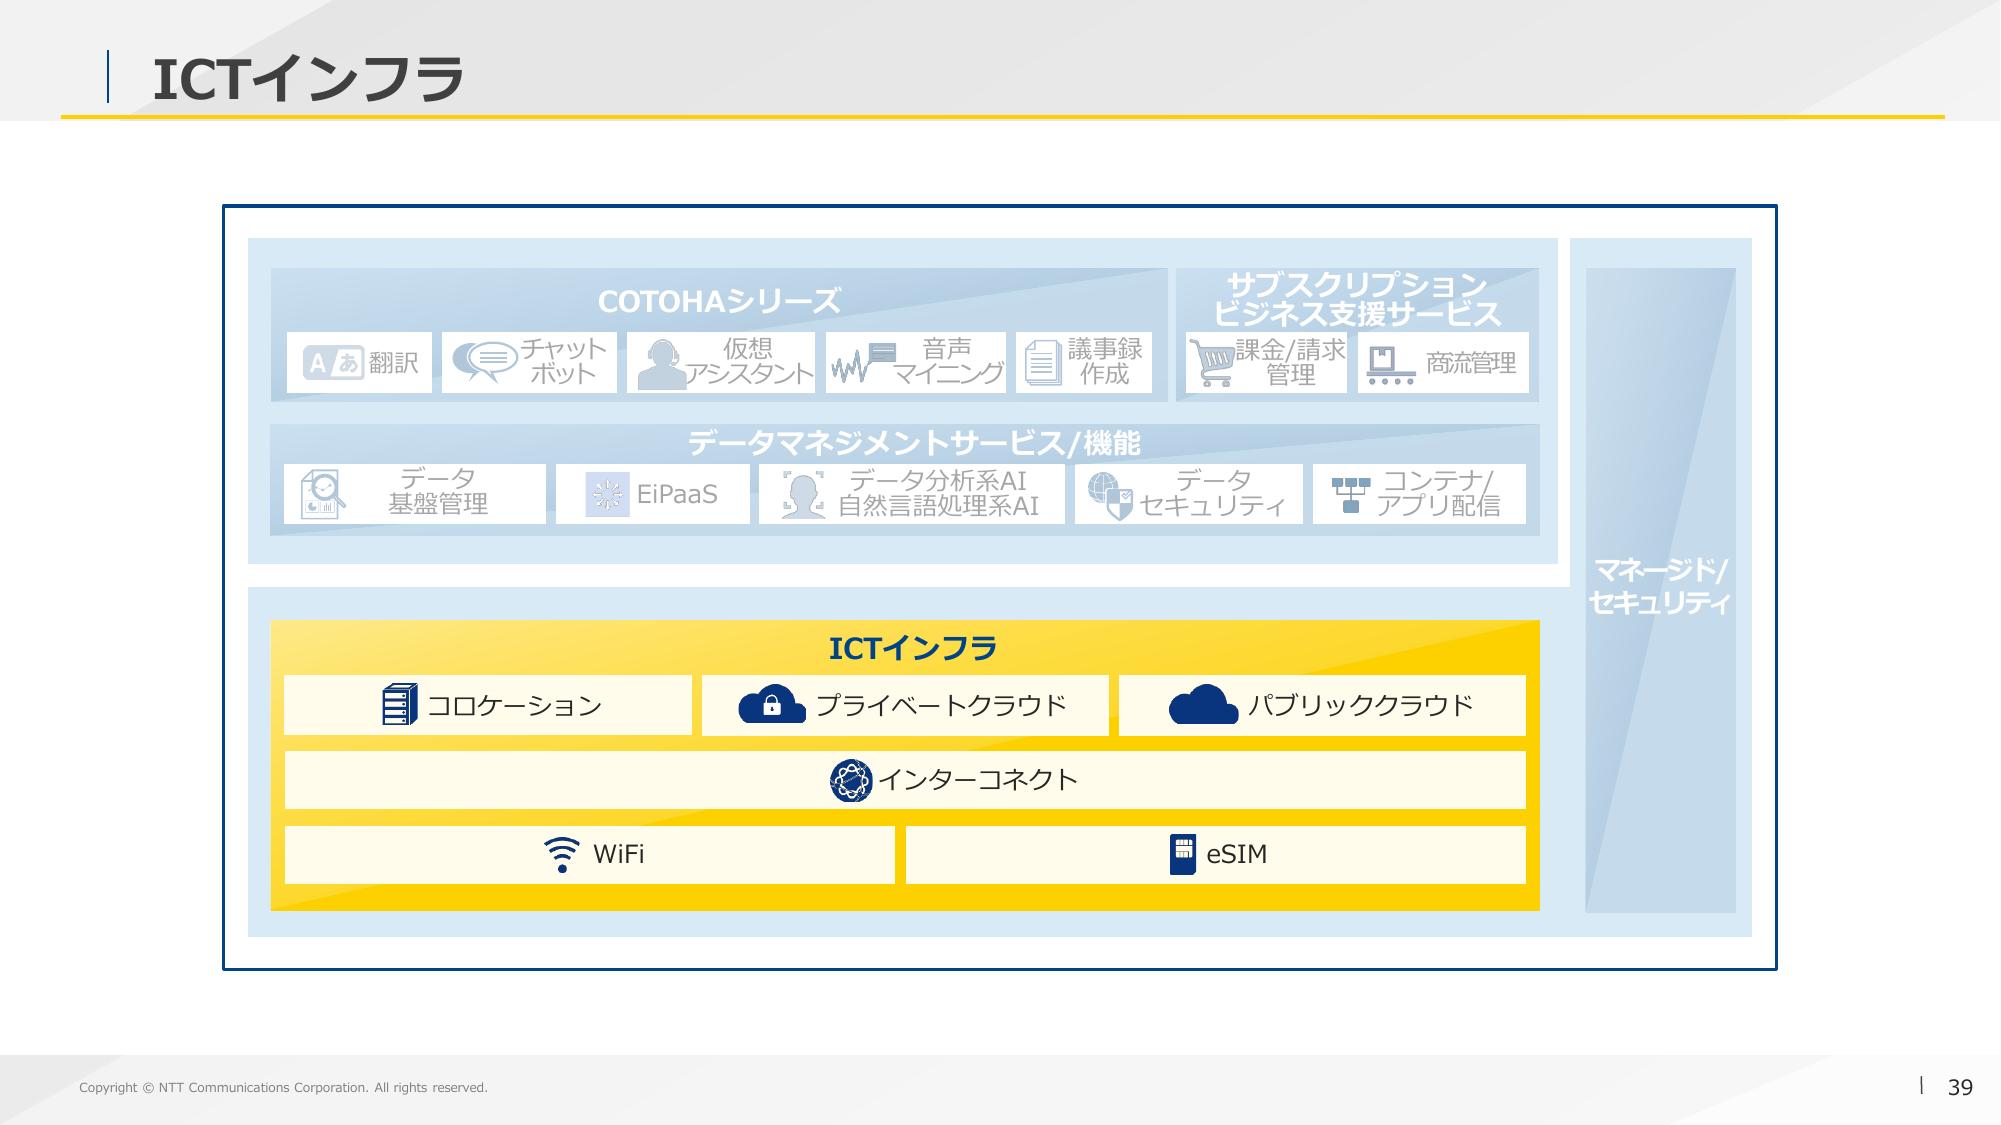Screen dimensions: 2001x1125
Task: Click the COTOHAシリーズ heading
Action: click(x=719, y=301)
